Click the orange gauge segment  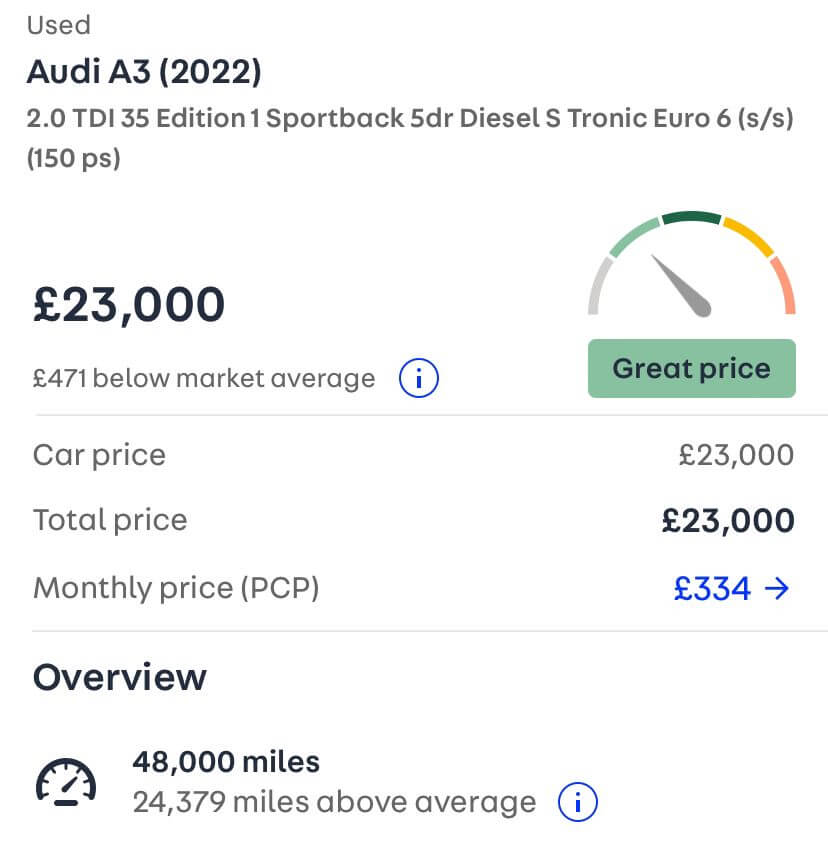tap(785, 285)
